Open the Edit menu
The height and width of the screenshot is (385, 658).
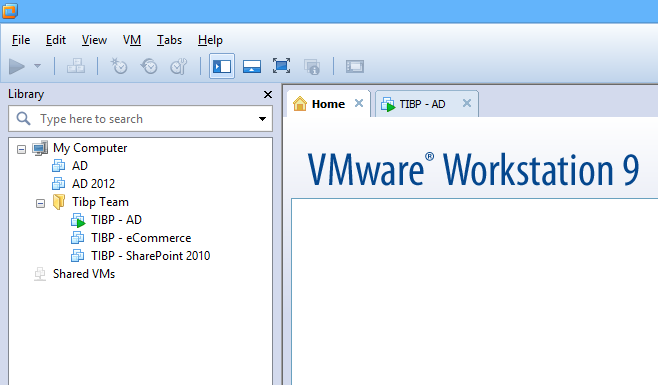pos(56,40)
